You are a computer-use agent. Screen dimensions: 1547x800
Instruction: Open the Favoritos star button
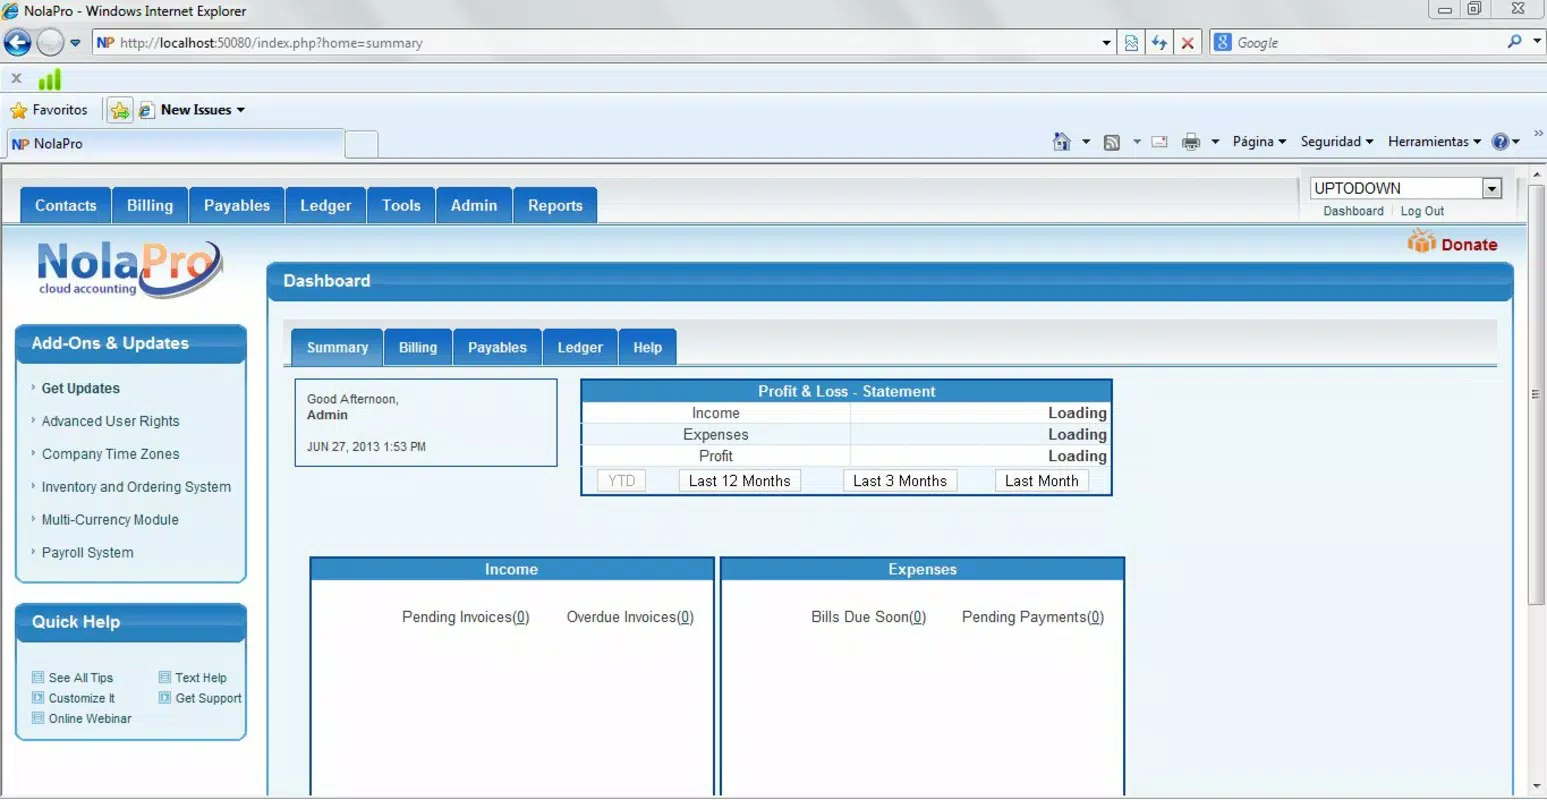49,110
